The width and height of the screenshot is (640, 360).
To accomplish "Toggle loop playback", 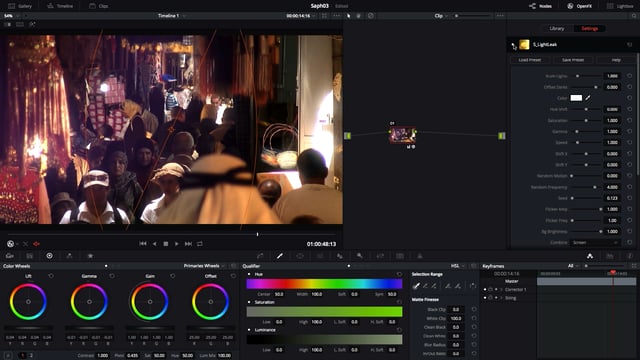I will pos(200,244).
